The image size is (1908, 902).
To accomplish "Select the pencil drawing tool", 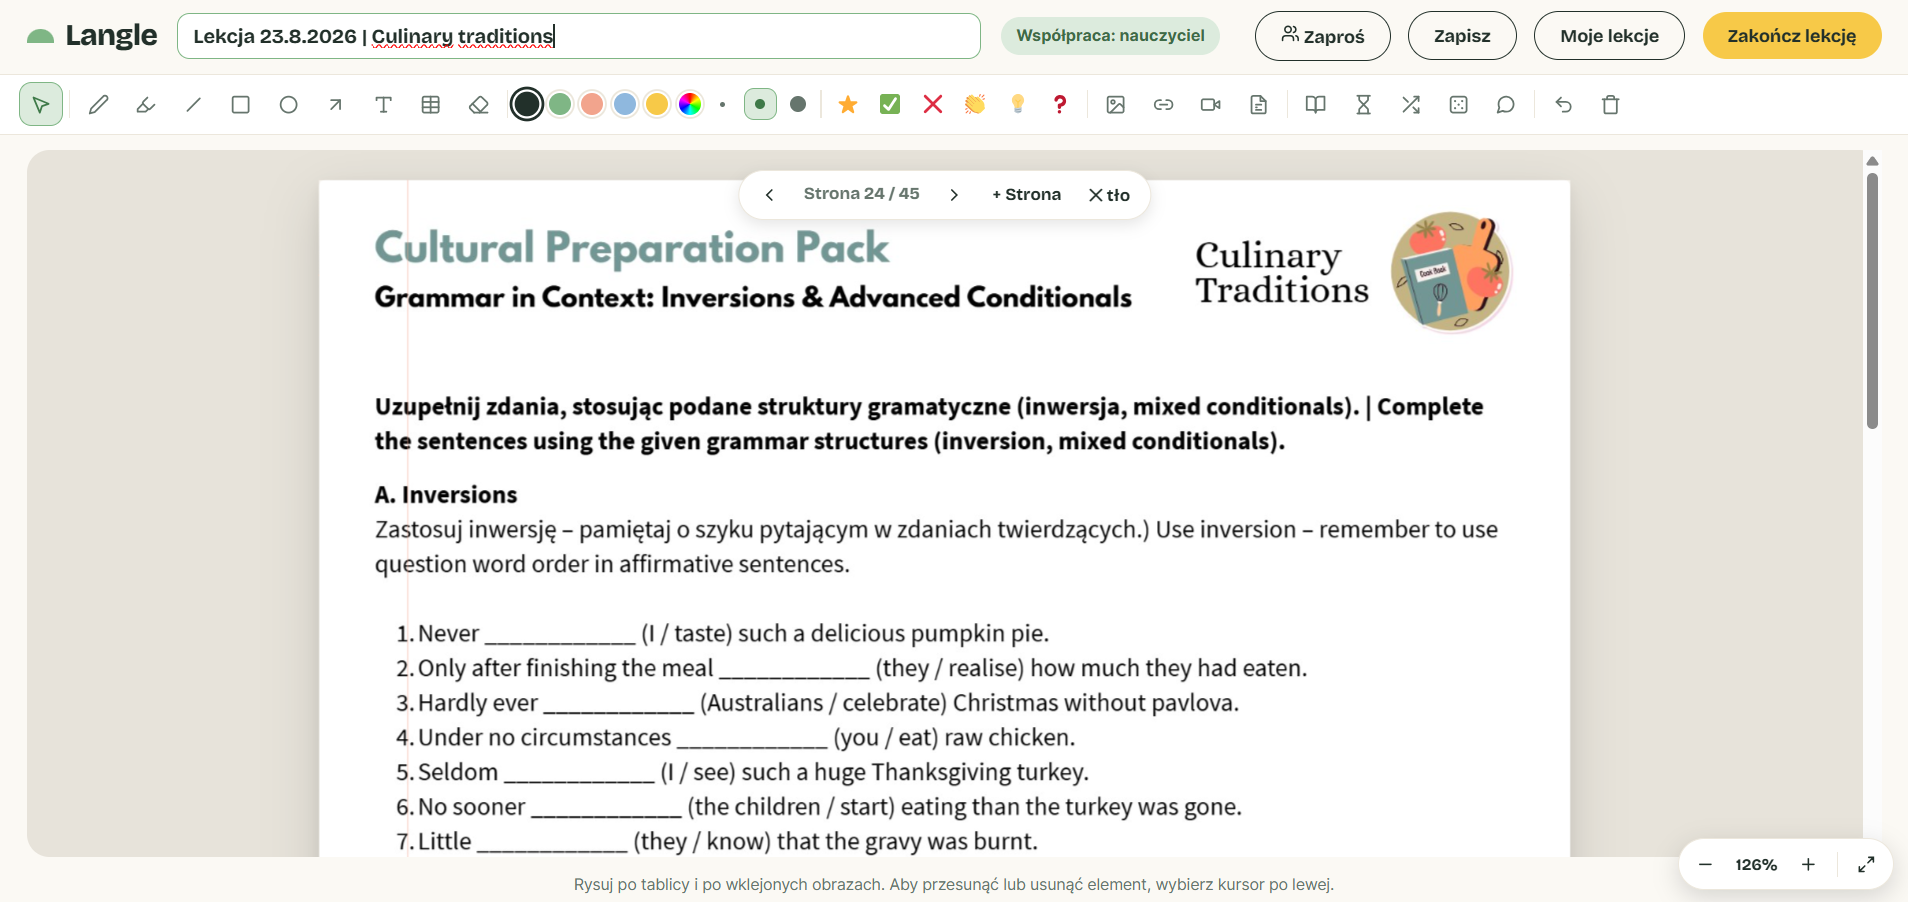I will click(98, 104).
